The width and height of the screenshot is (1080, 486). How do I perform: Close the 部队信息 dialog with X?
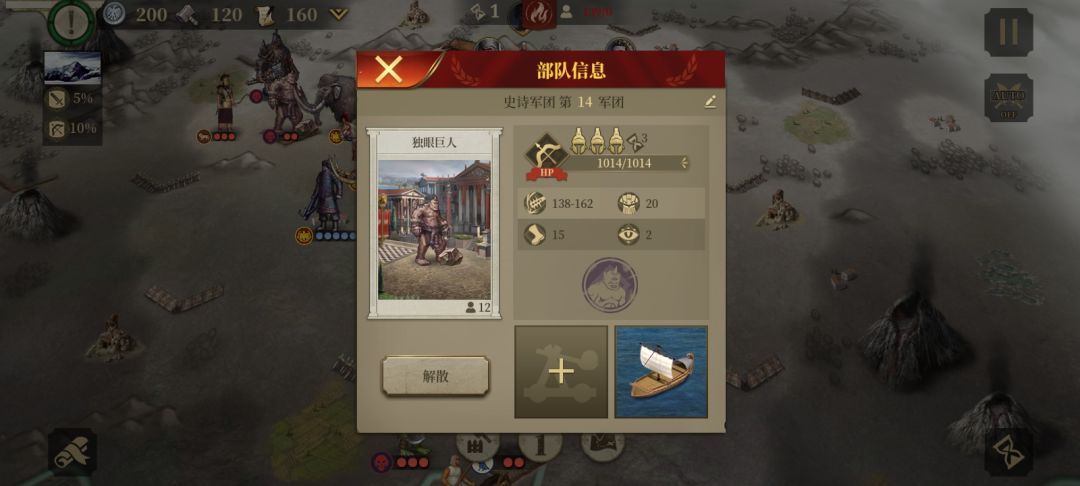point(388,70)
